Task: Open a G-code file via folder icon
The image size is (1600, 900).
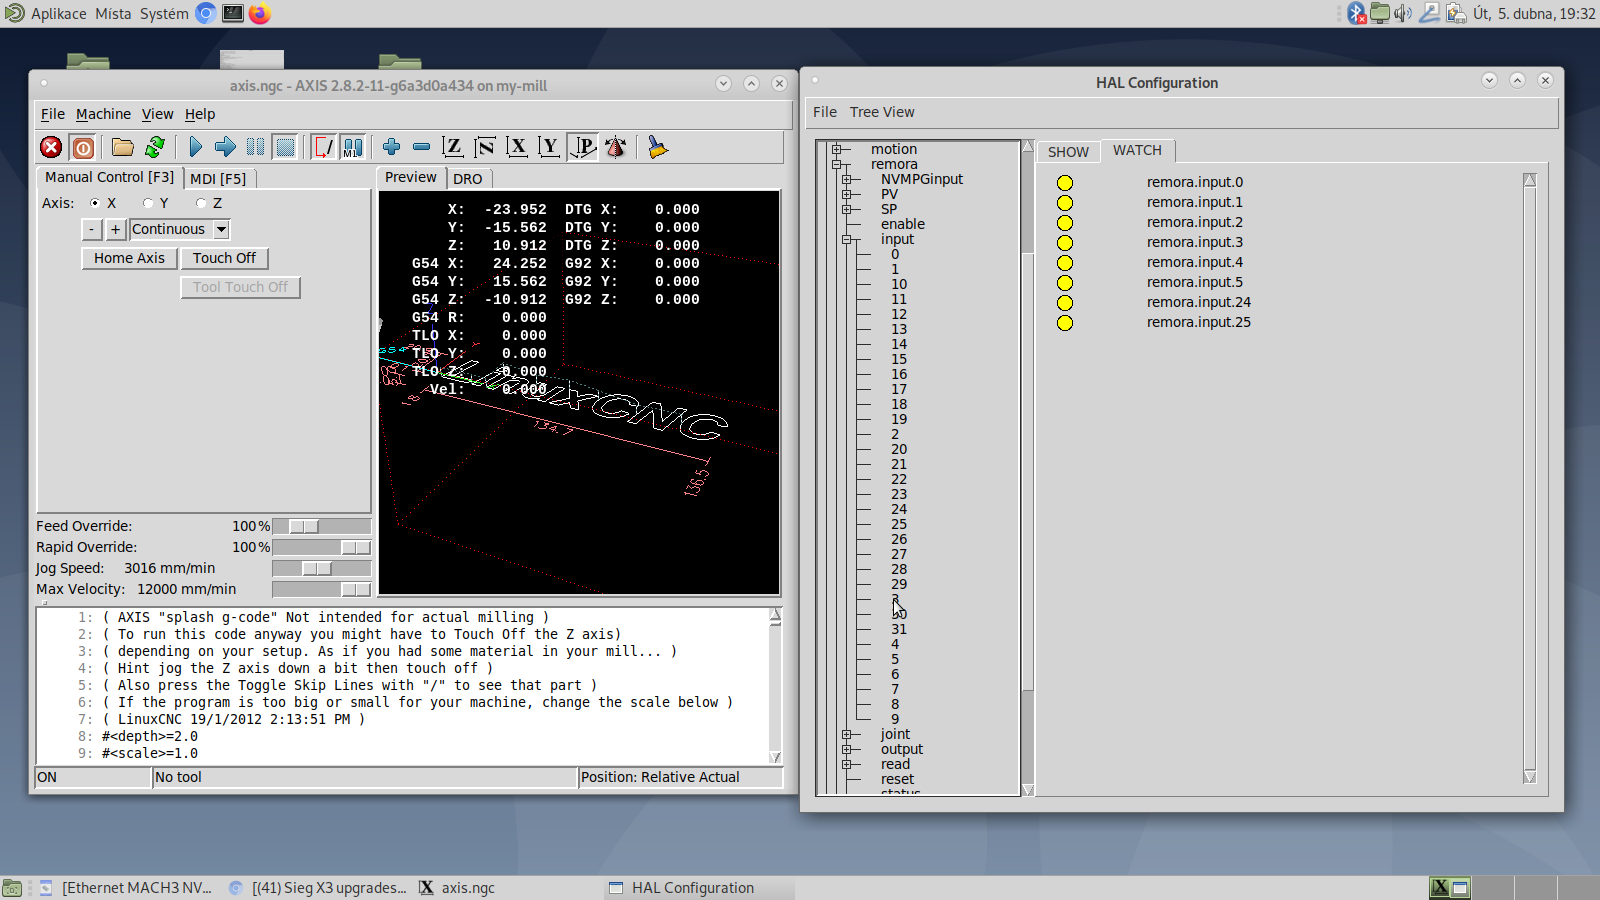Action: tap(123, 148)
